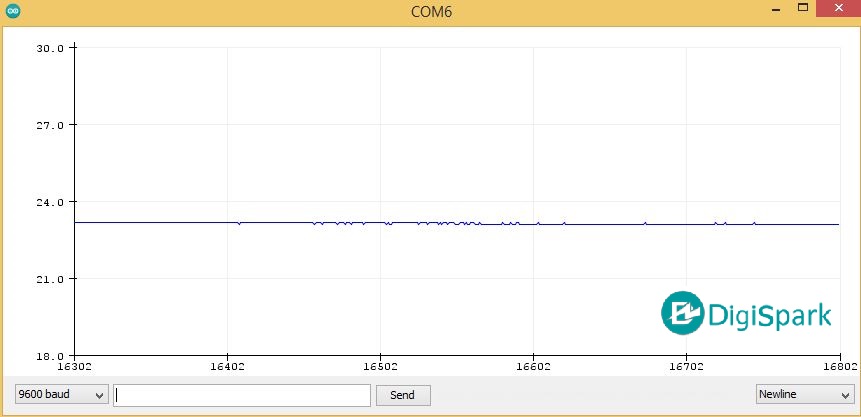This screenshot has width=861, height=417.
Task: Minimize the COM6 plotter window
Action: 775,10
